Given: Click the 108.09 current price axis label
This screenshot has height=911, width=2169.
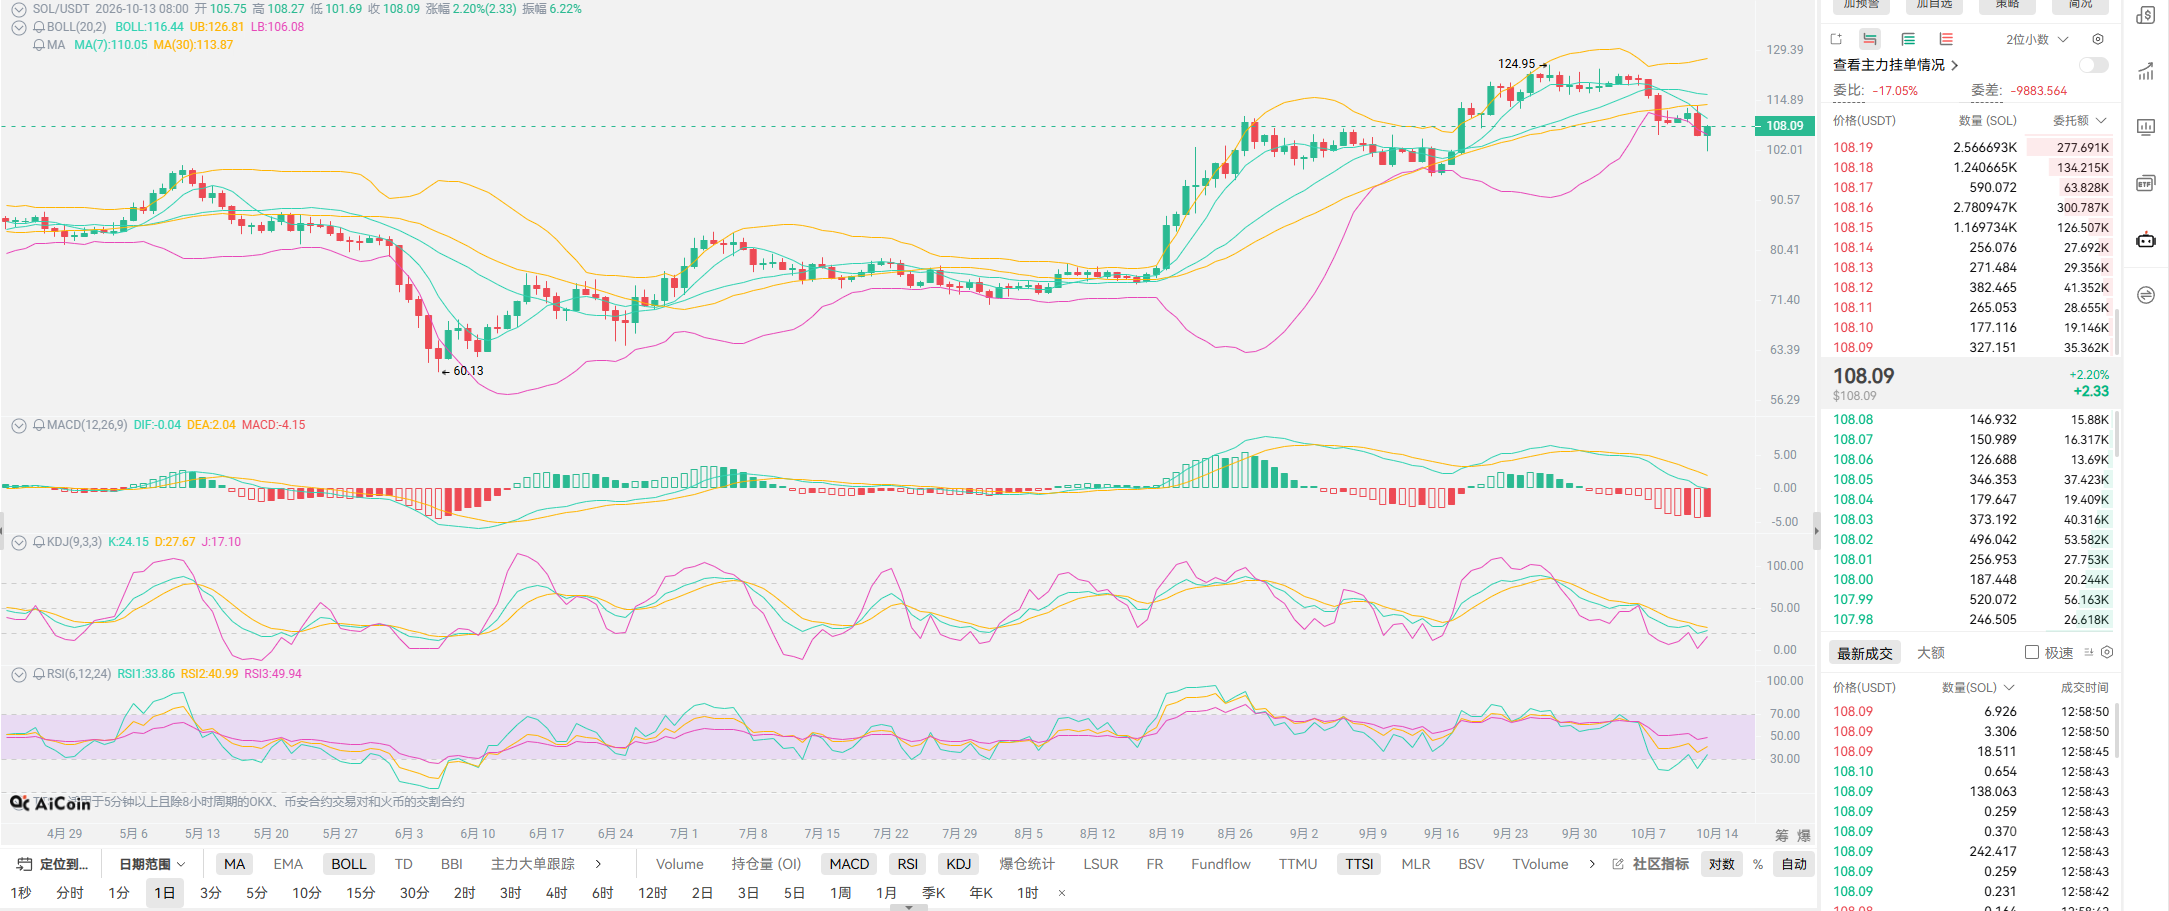Looking at the screenshot, I should tap(1785, 126).
